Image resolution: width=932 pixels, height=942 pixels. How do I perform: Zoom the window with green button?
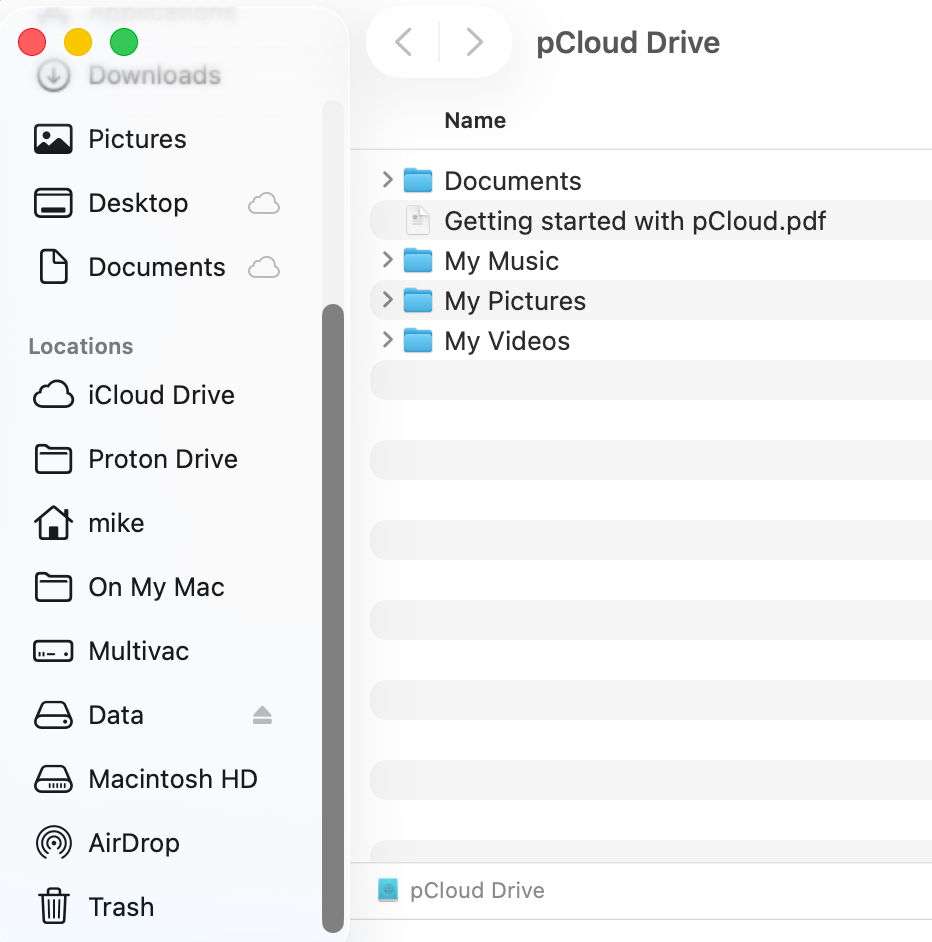[x=124, y=42]
